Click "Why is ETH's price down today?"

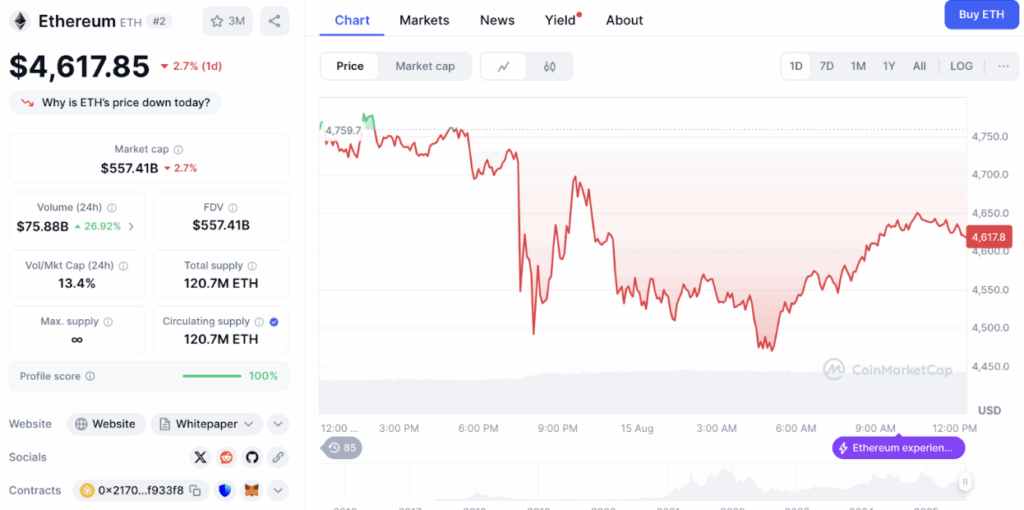pyautogui.click(x=116, y=103)
